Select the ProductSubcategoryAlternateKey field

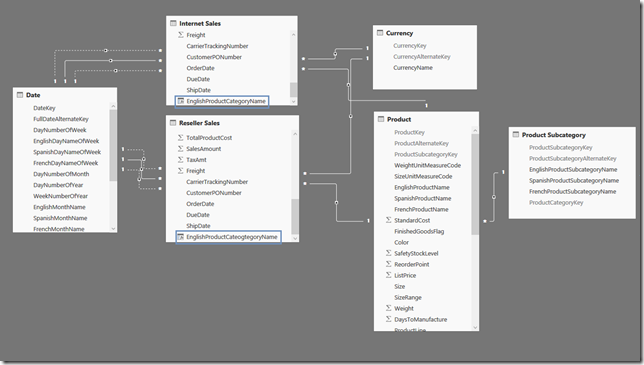tap(573, 158)
